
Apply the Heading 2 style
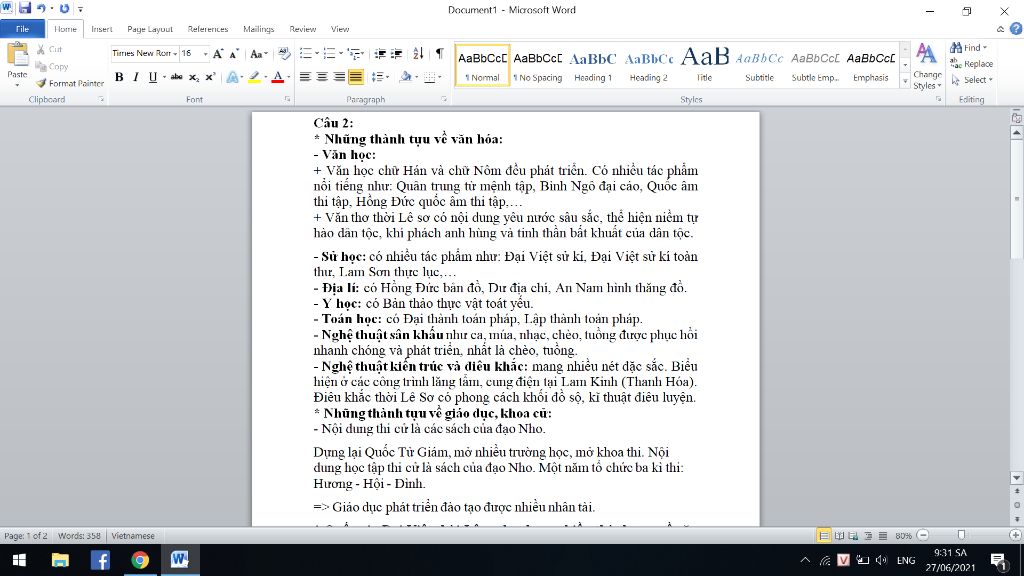click(648, 65)
